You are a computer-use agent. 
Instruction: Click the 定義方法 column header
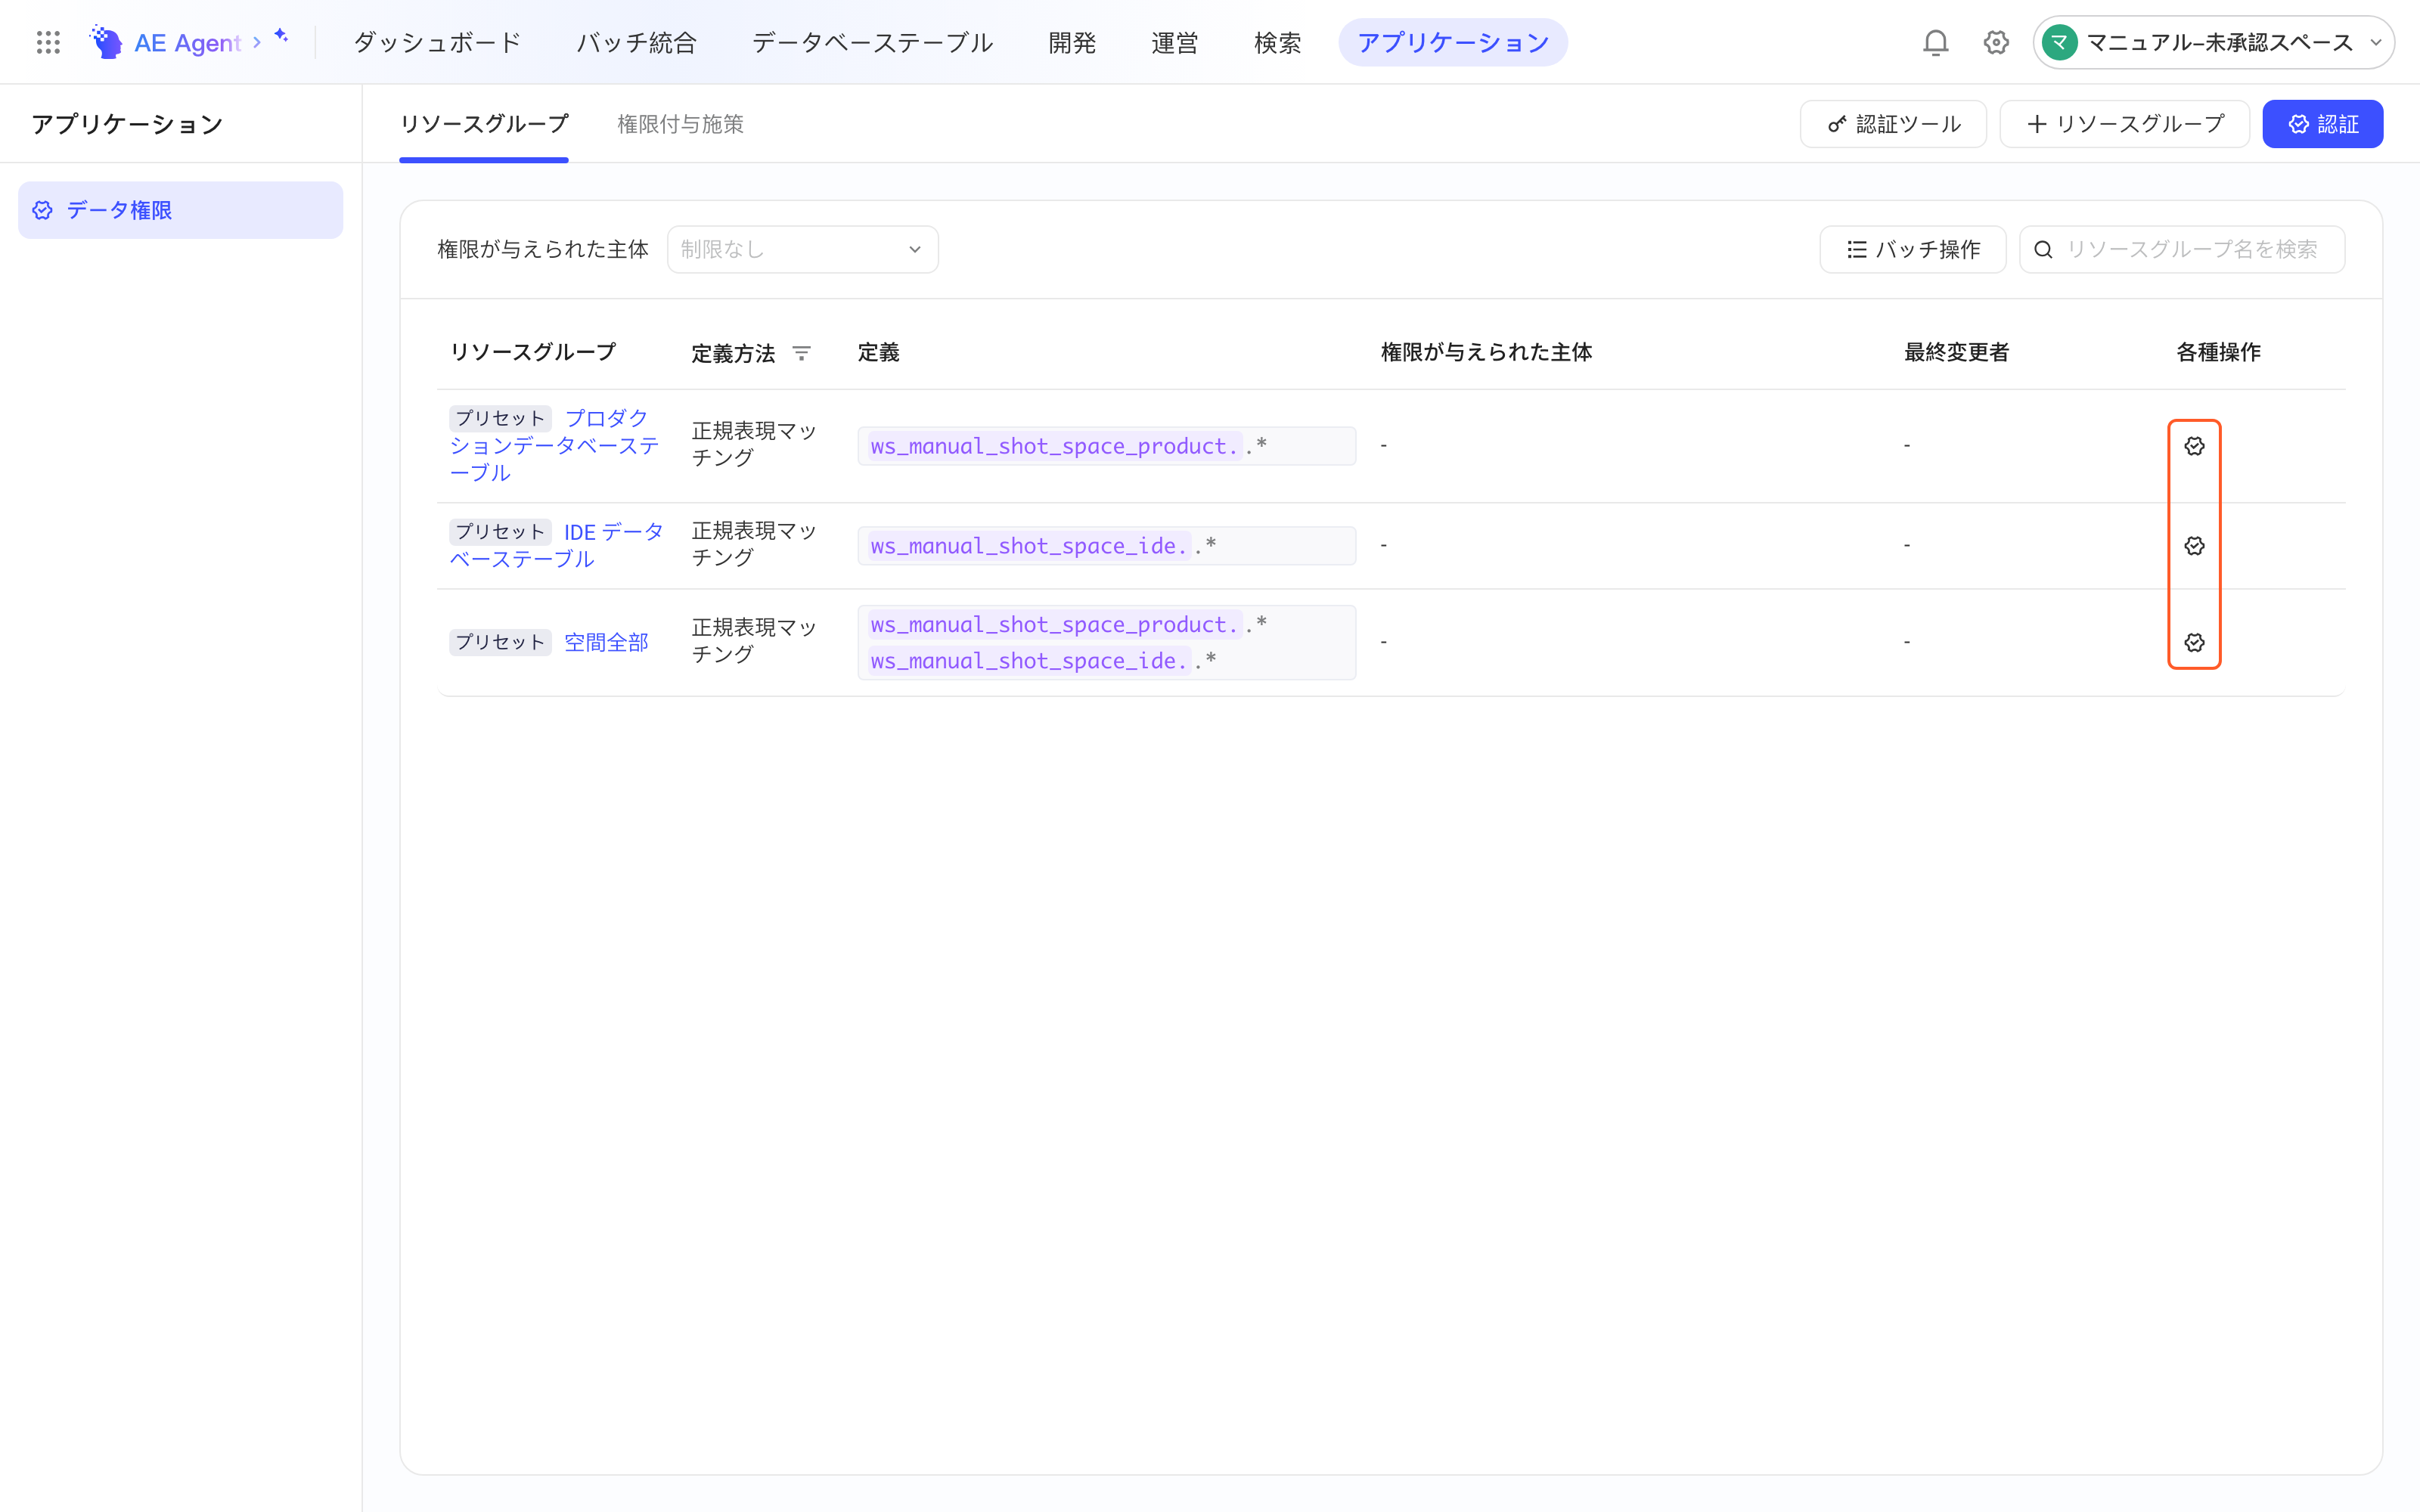click(x=733, y=353)
